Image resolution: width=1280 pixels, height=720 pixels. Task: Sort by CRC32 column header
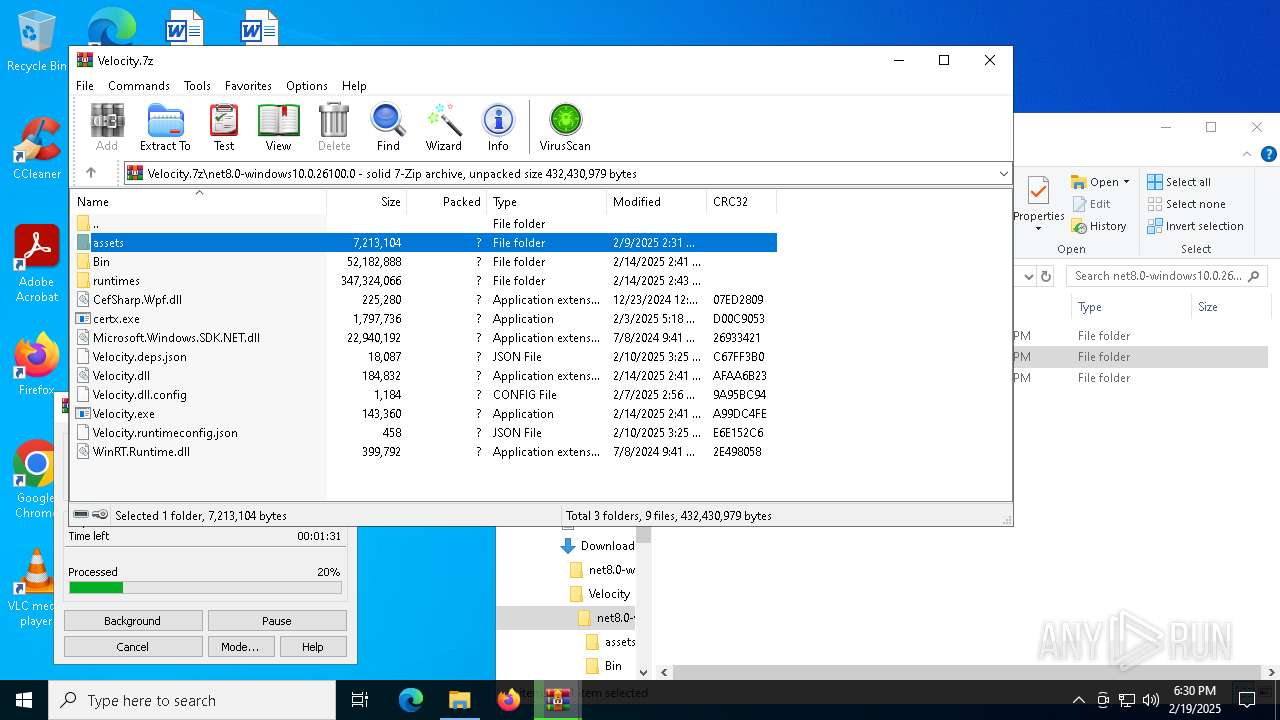tap(741, 202)
